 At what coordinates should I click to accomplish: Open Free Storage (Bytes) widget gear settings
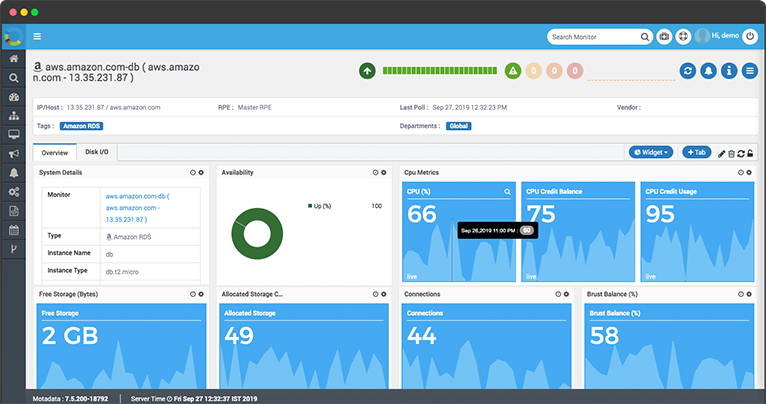point(201,294)
